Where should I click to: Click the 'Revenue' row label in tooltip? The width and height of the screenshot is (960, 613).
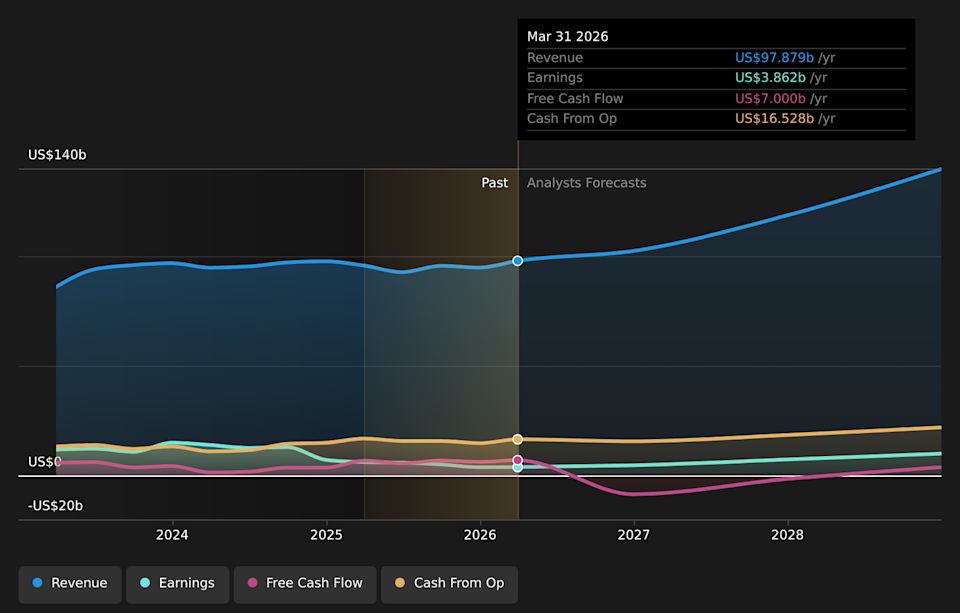(x=555, y=58)
